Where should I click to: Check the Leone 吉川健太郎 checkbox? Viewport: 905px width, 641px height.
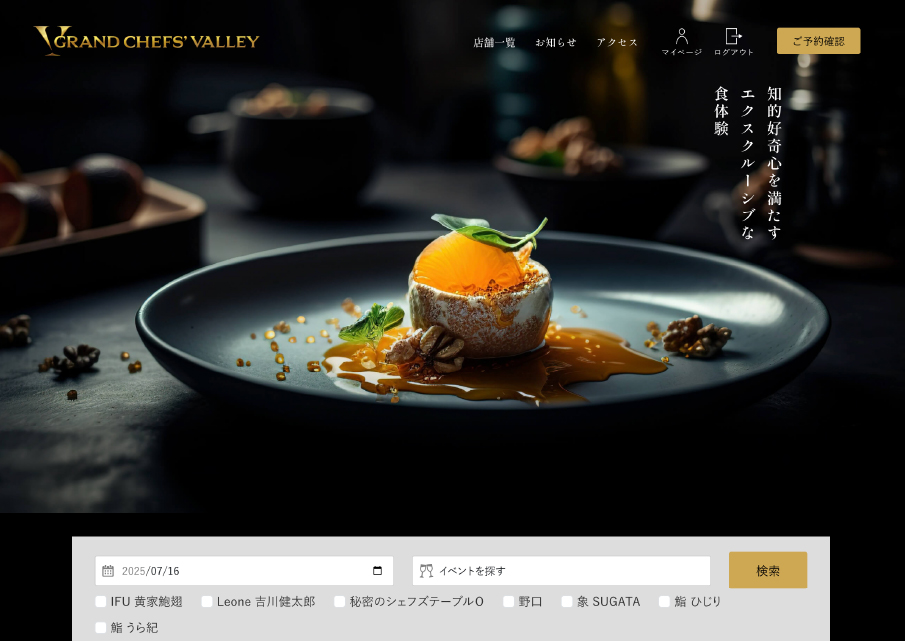pyautogui.click(x=207, y=602)
